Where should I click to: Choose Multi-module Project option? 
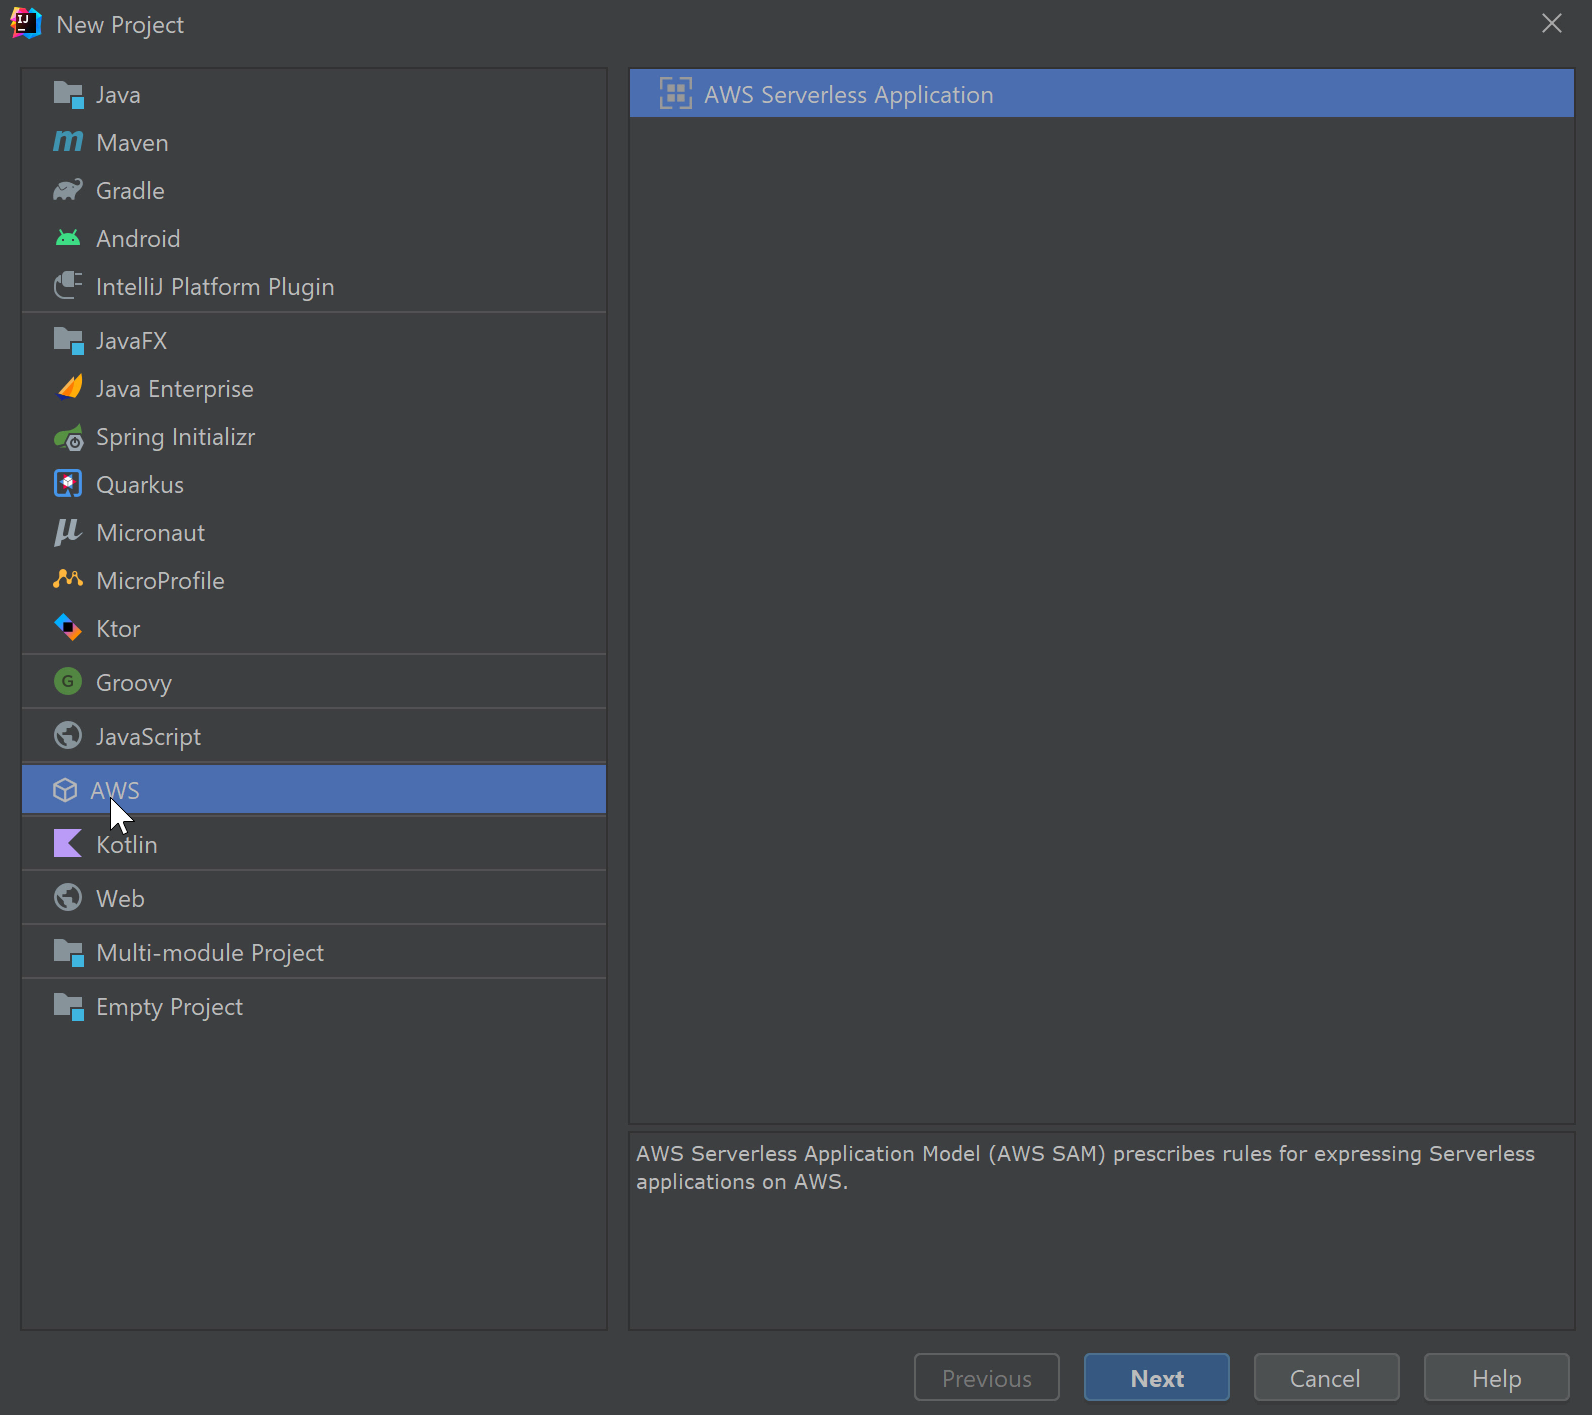209,953
